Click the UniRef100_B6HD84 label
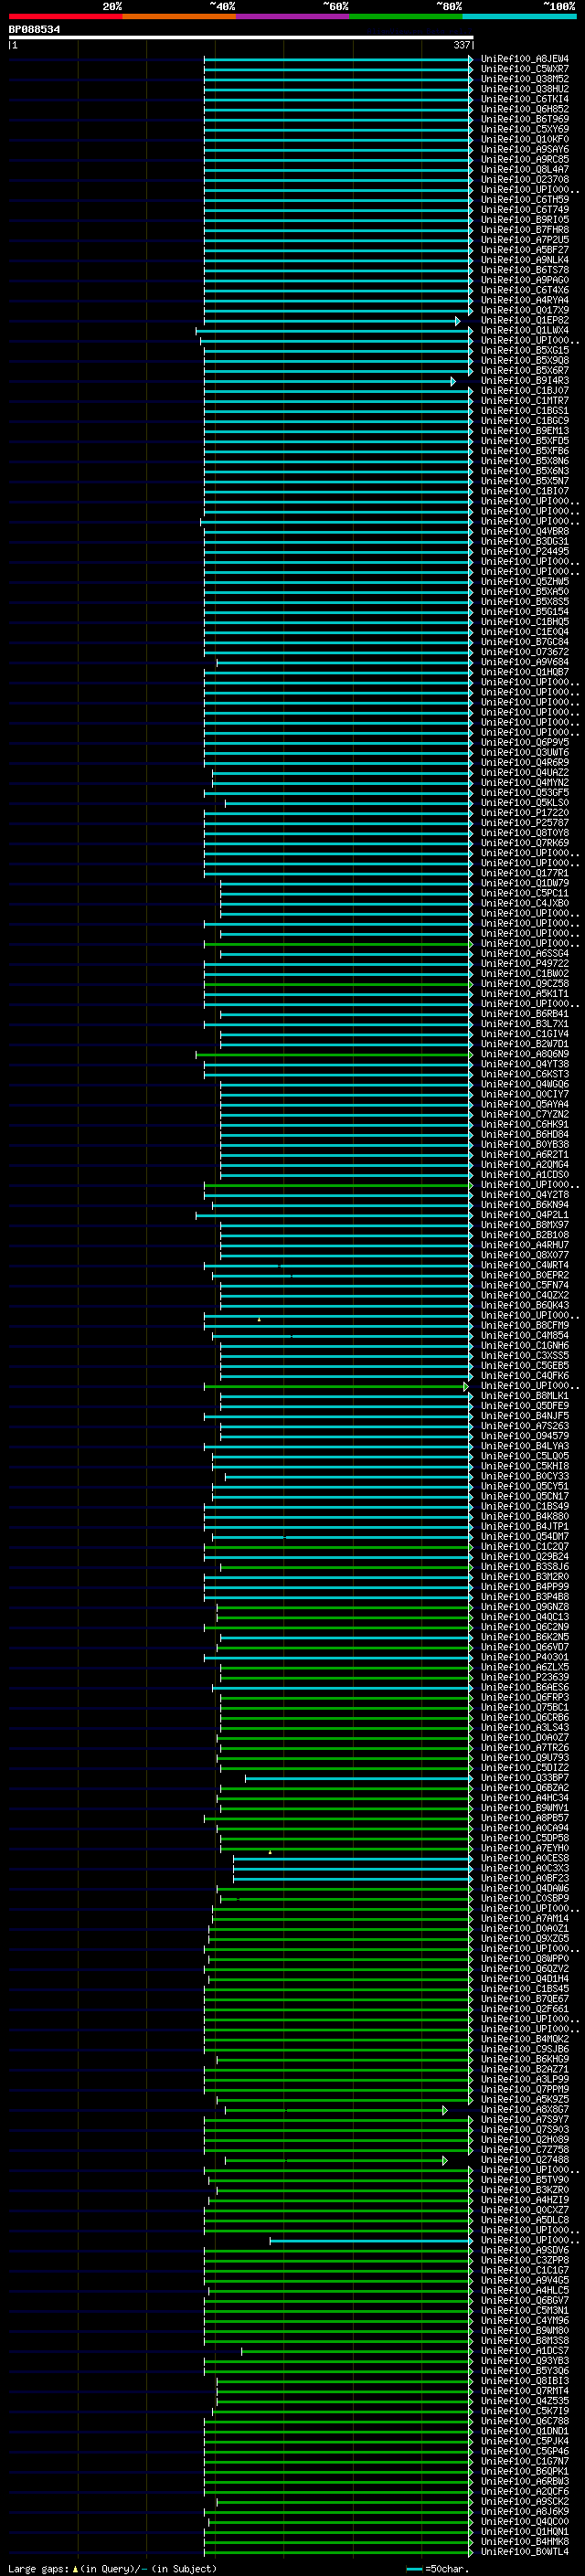The height and width of the screenshot is (2576, 585). [525, 1134]
